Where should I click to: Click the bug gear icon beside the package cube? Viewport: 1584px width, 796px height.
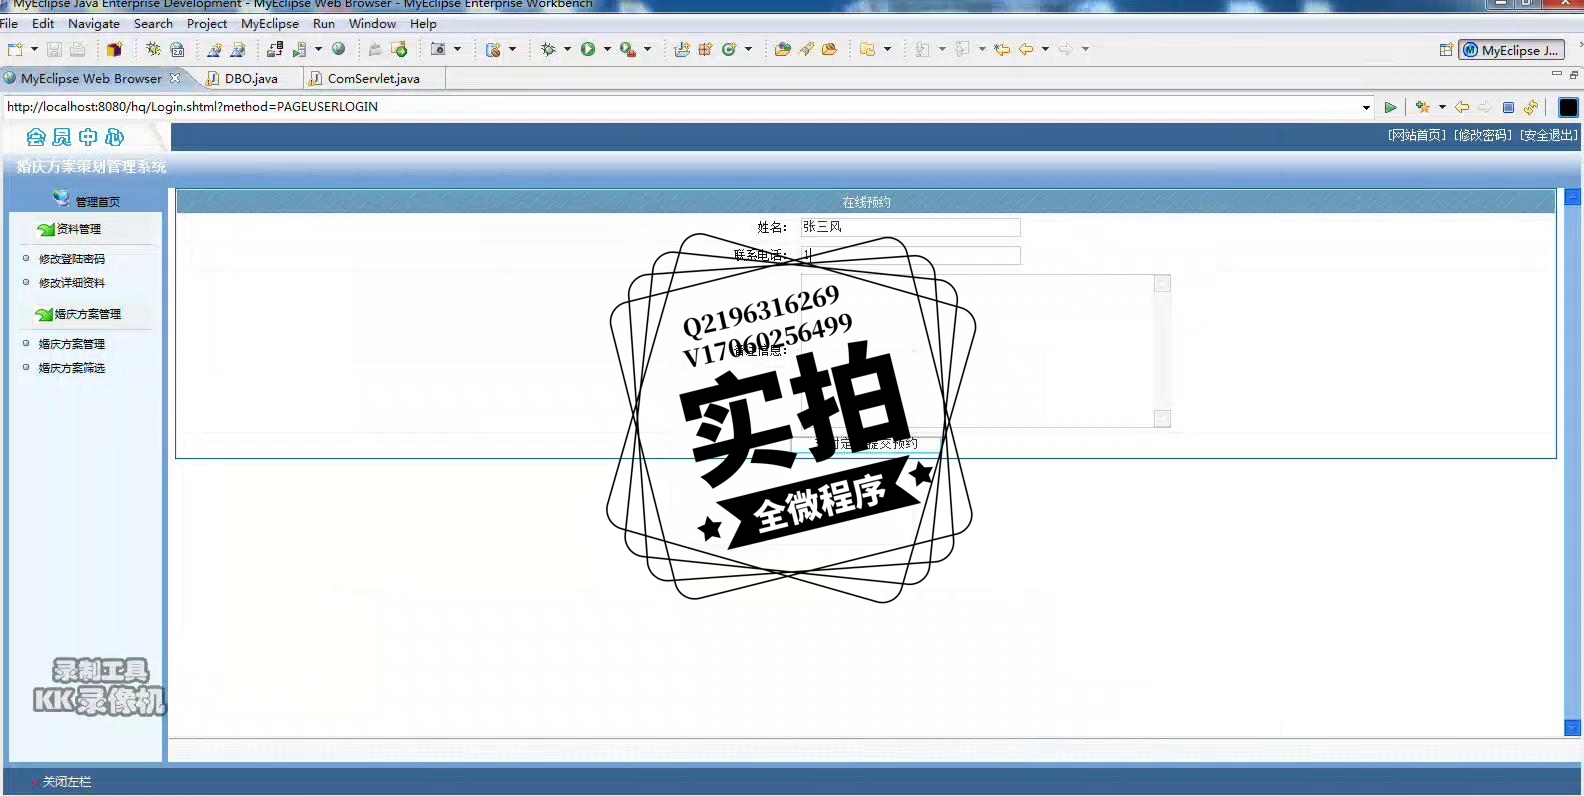[153, 49]
